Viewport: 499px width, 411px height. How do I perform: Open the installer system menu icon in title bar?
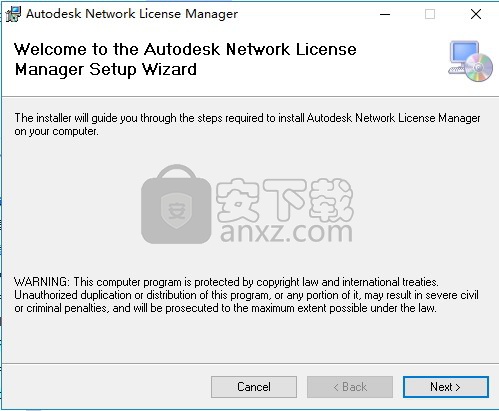[13, 14]
